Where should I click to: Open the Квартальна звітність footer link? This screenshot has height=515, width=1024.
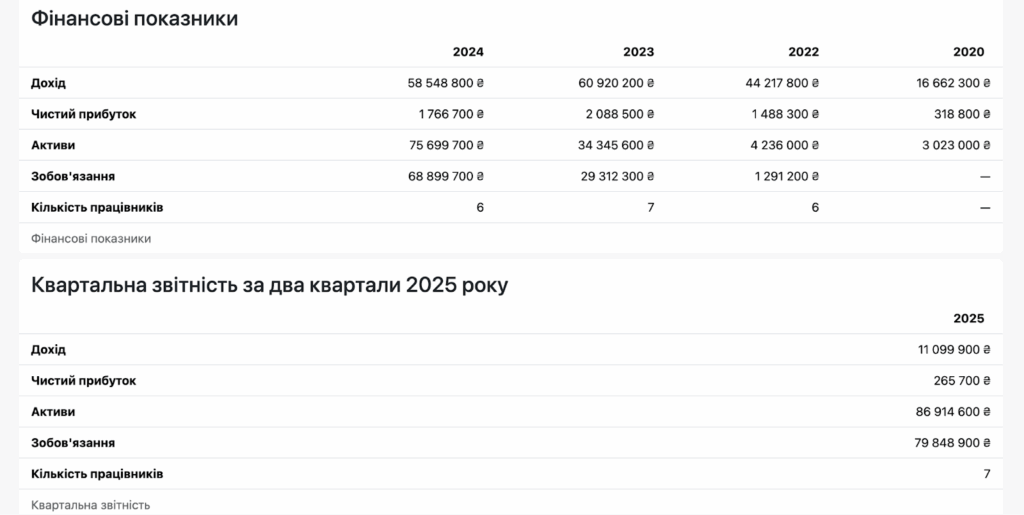[x=90, y=505]
